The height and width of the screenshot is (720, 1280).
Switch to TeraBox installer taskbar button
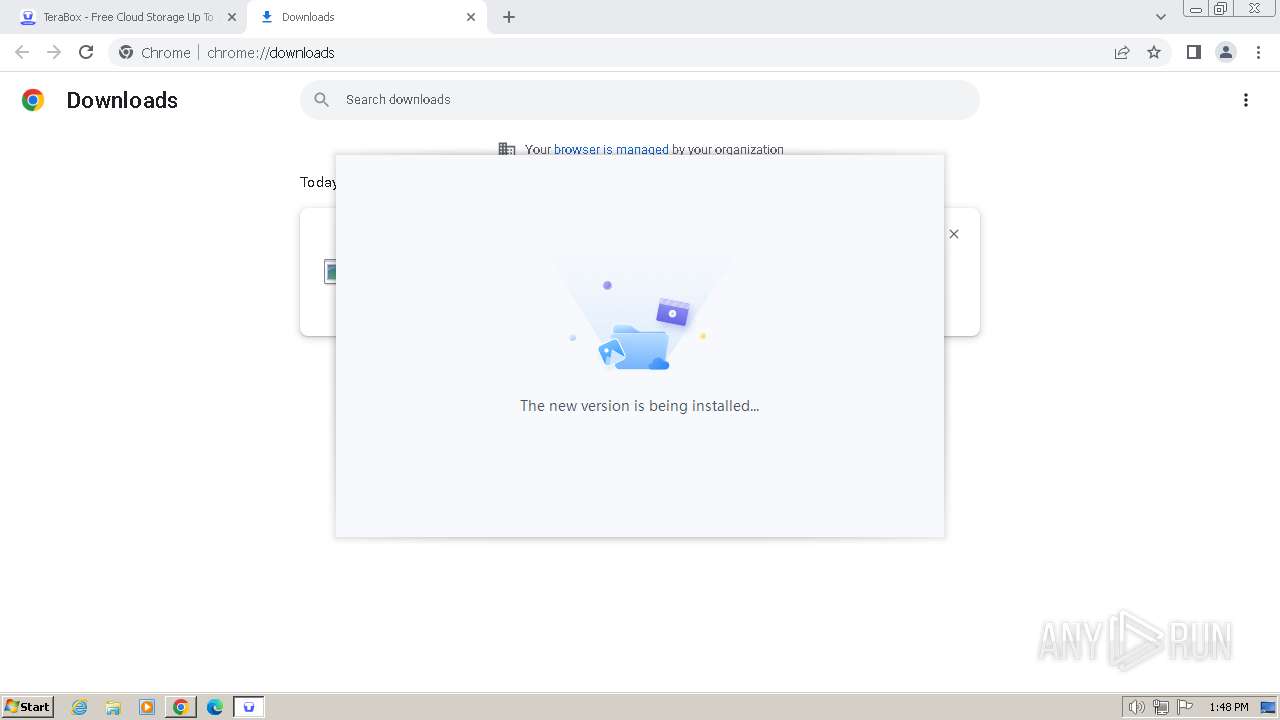(249, 707)
